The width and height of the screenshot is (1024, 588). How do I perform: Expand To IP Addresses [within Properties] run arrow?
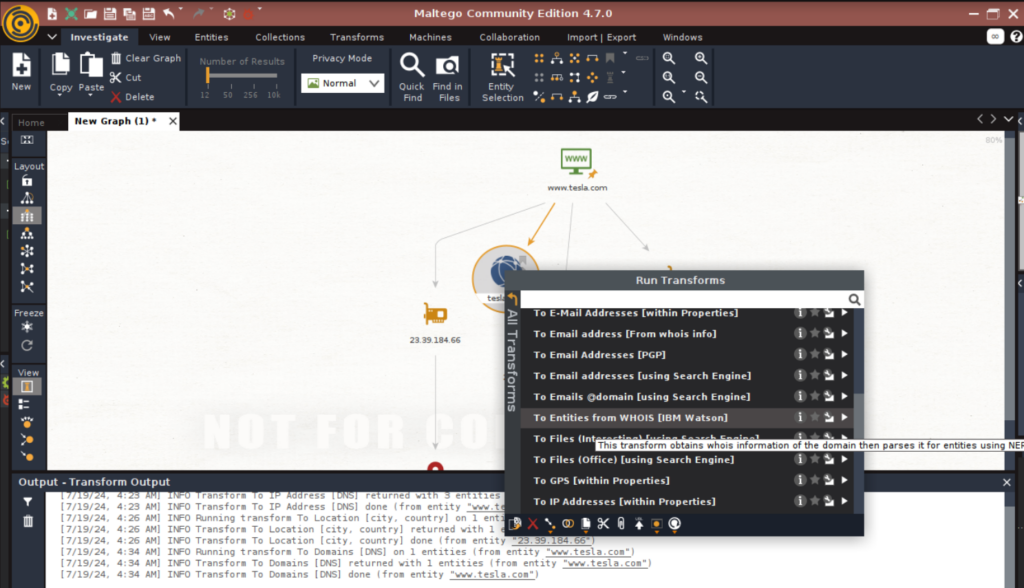tap(844, 501)
